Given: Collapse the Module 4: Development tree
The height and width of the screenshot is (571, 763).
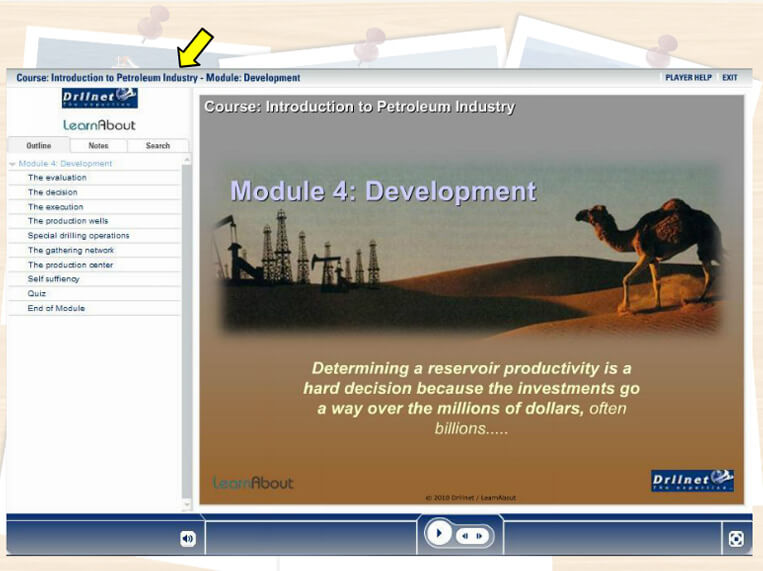Looking at the screenshot, I should click(x=13, y=164).
